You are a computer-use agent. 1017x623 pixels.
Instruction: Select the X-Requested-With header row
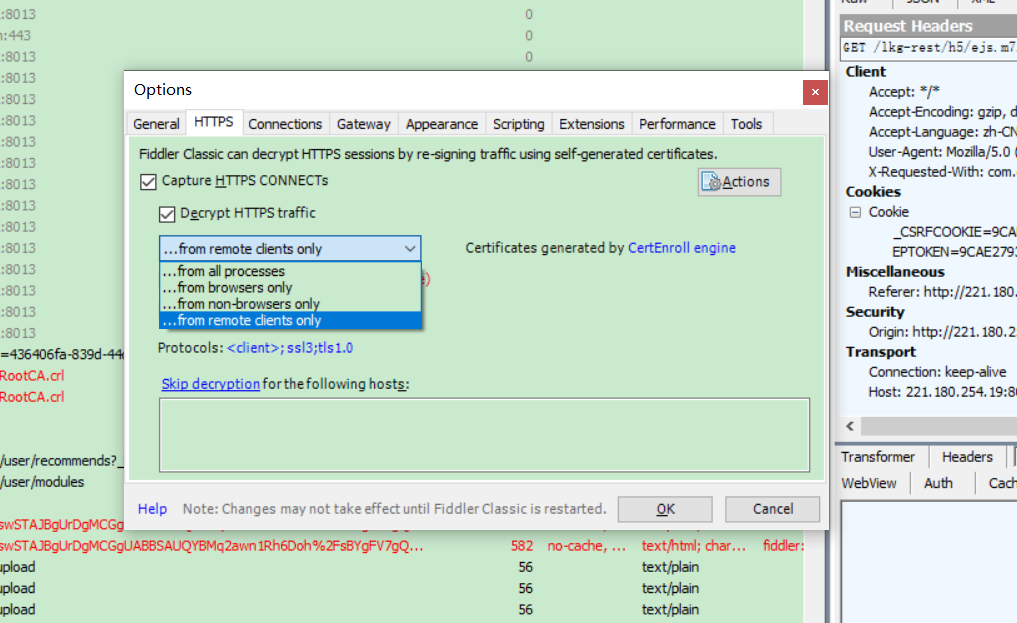click(942, 172)
